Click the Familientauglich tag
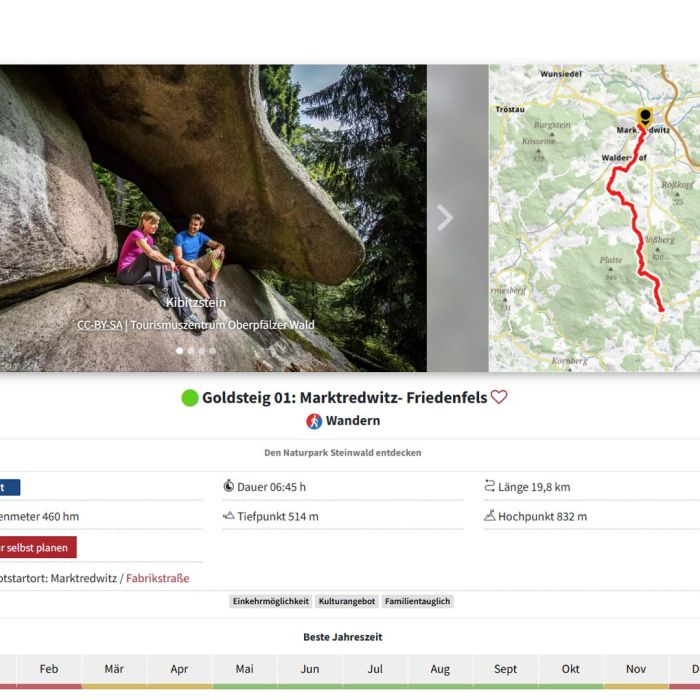700x700 pixels. pyautogui.click(x=418, y=601)
